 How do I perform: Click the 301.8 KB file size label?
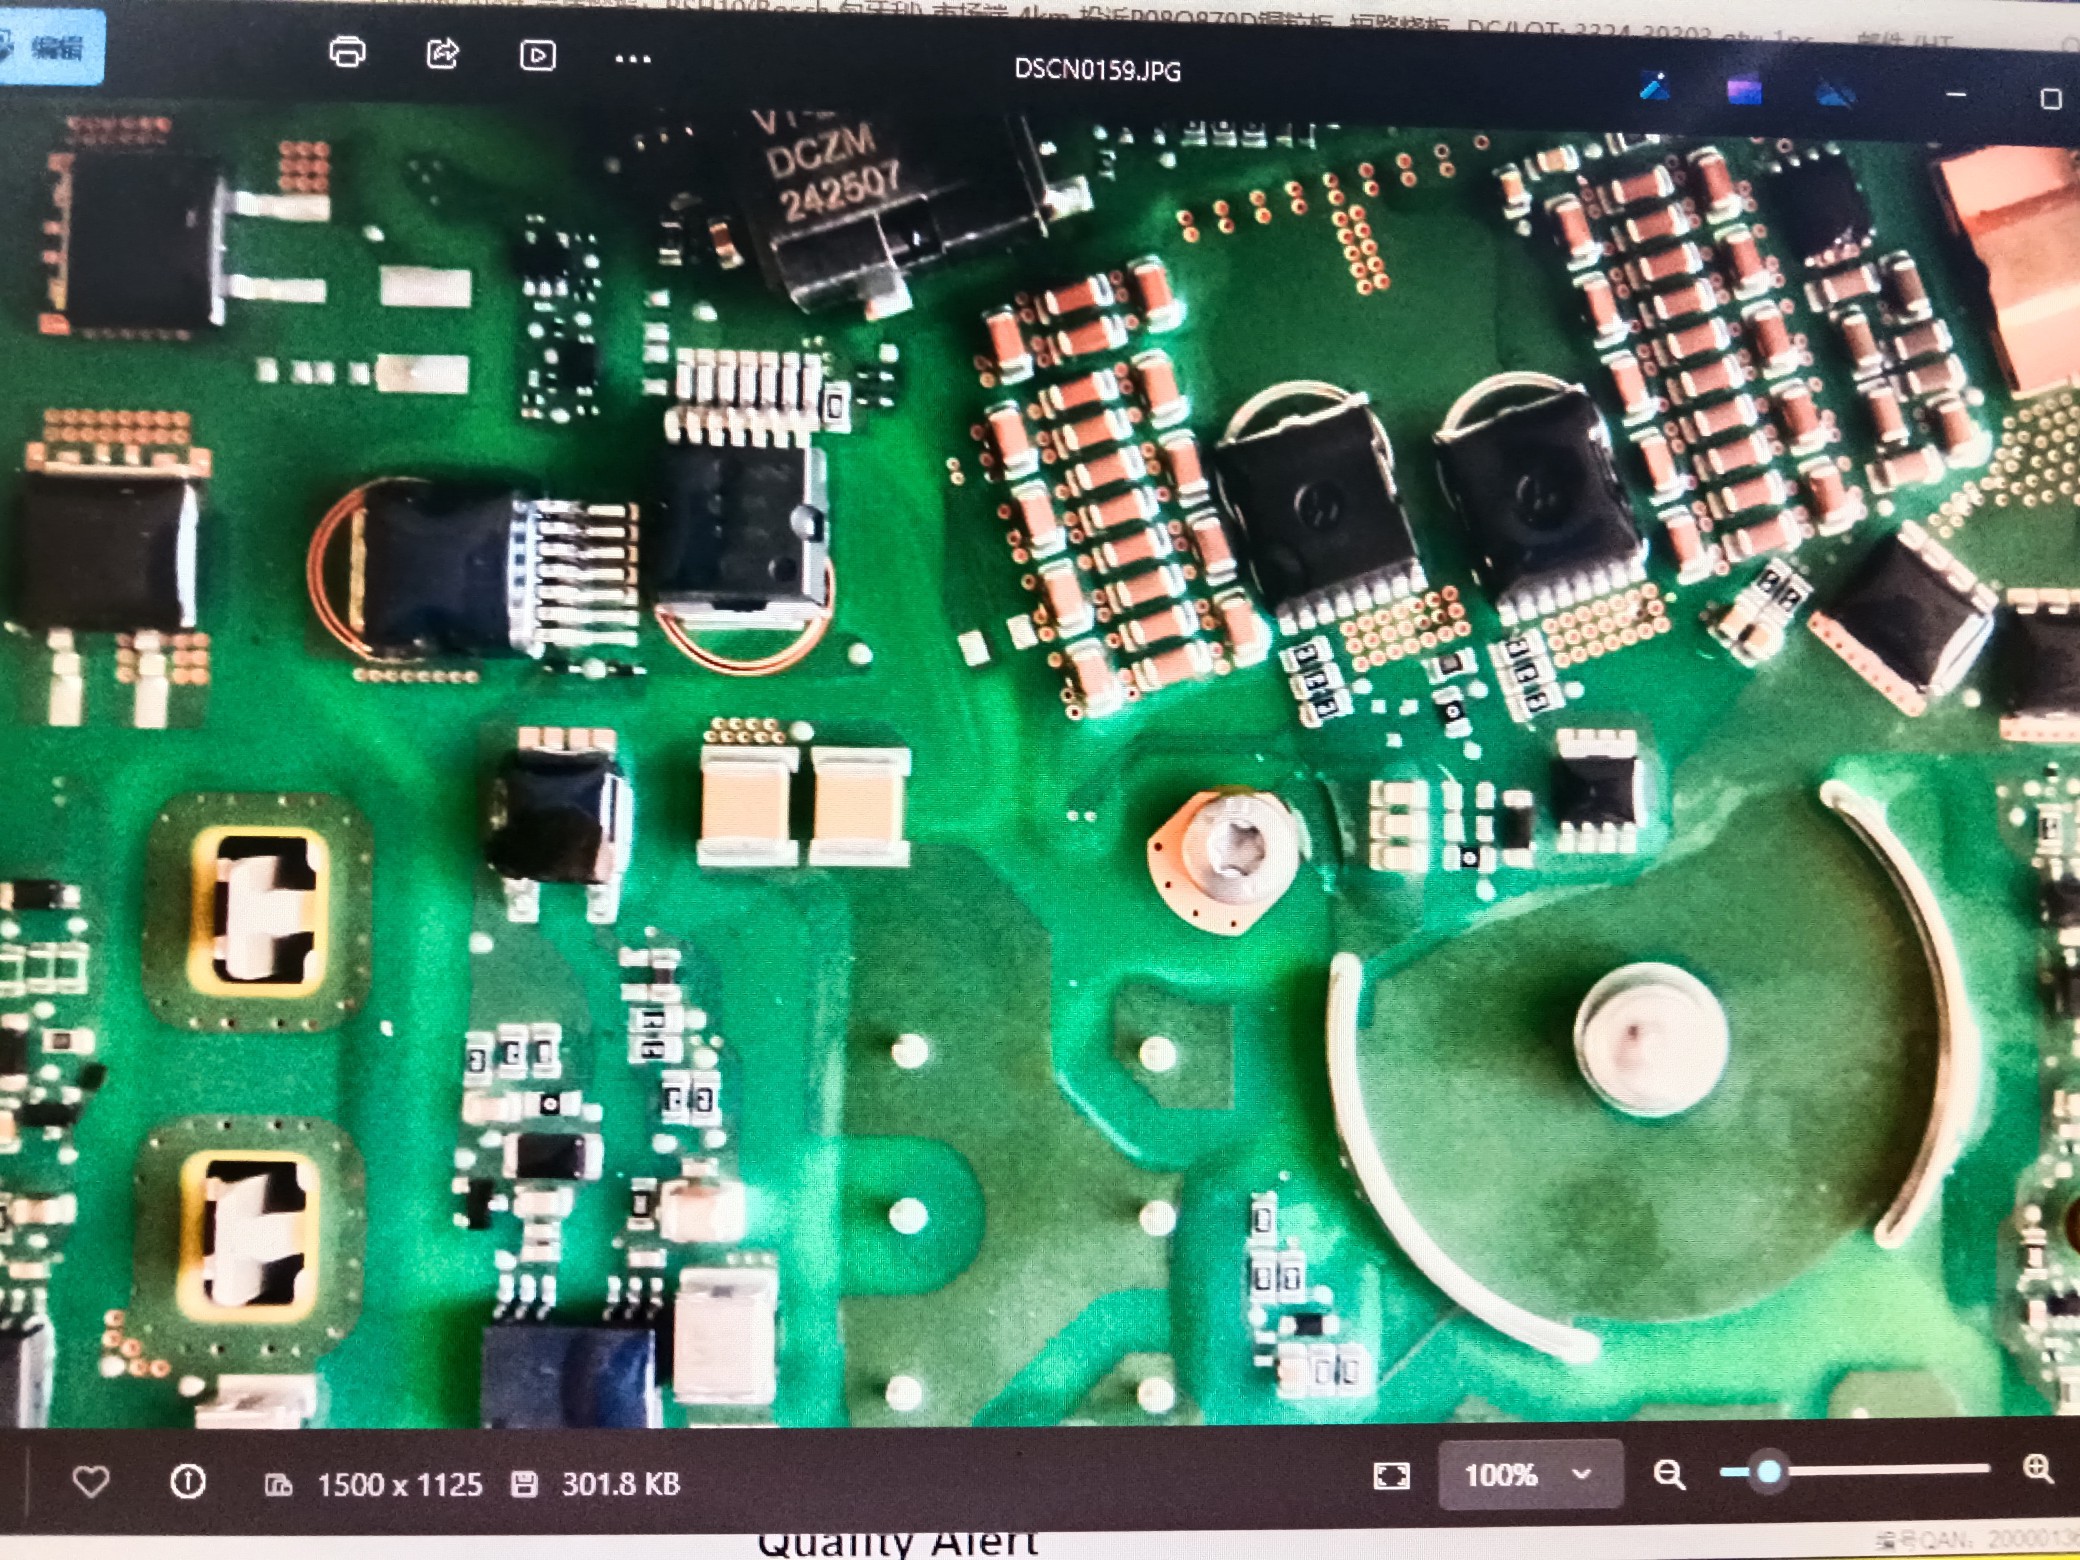click(x=620, y=1484)
